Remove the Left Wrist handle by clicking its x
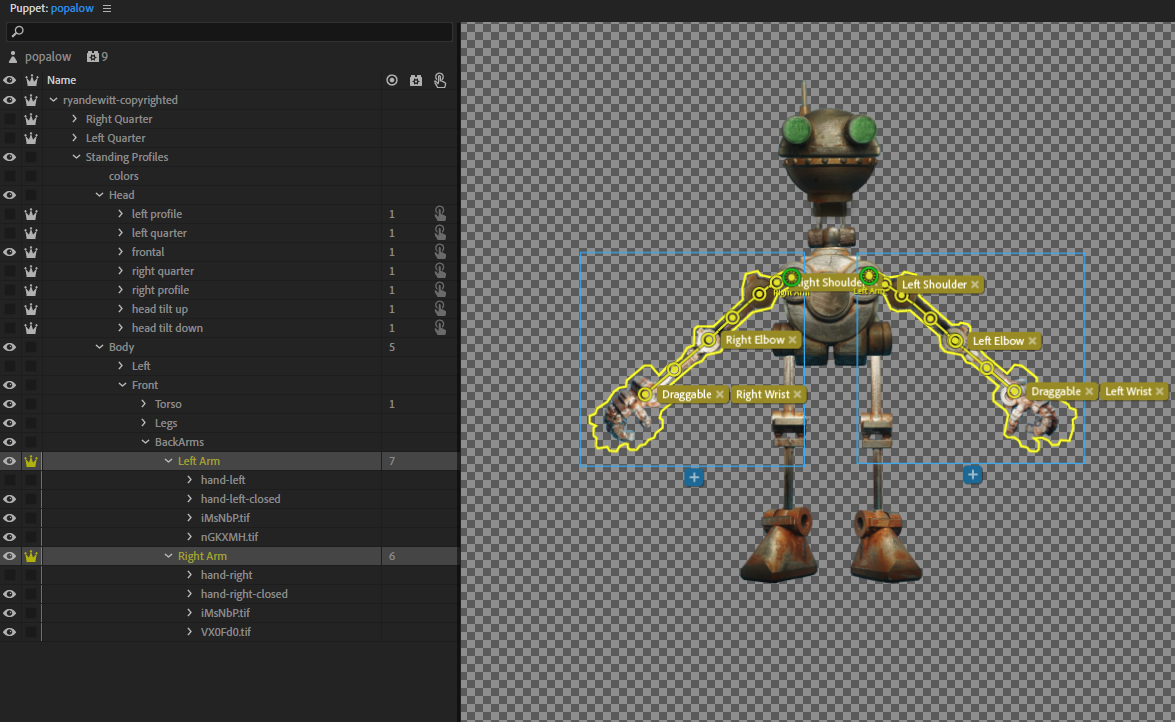This screenshot has height=722, width=1175. [1162, 391]
